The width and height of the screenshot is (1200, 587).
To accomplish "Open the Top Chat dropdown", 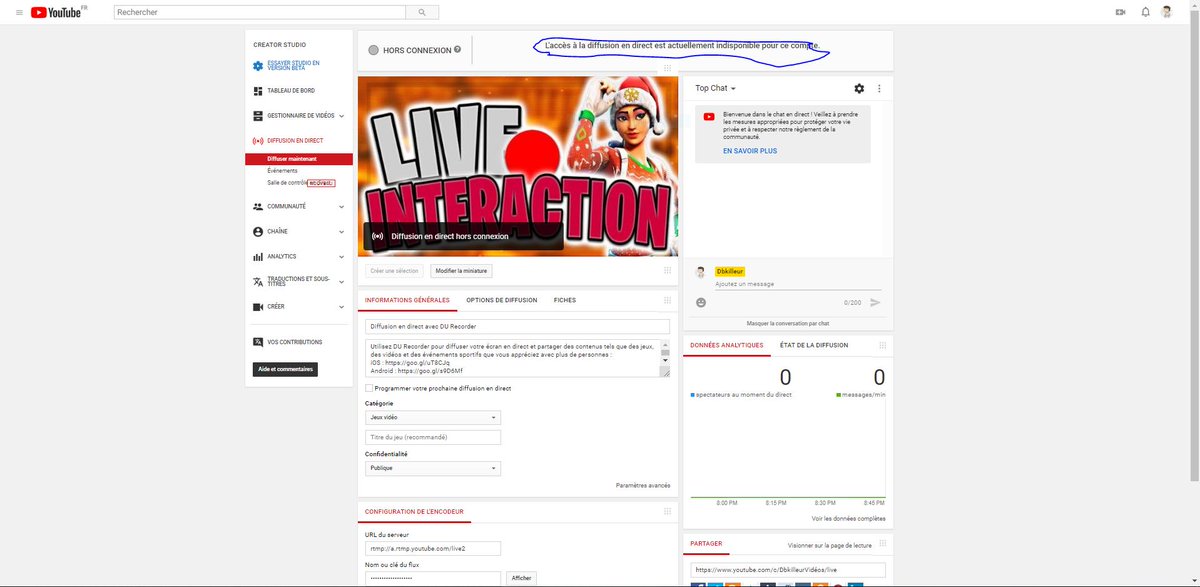I will (x=716, y=88).
